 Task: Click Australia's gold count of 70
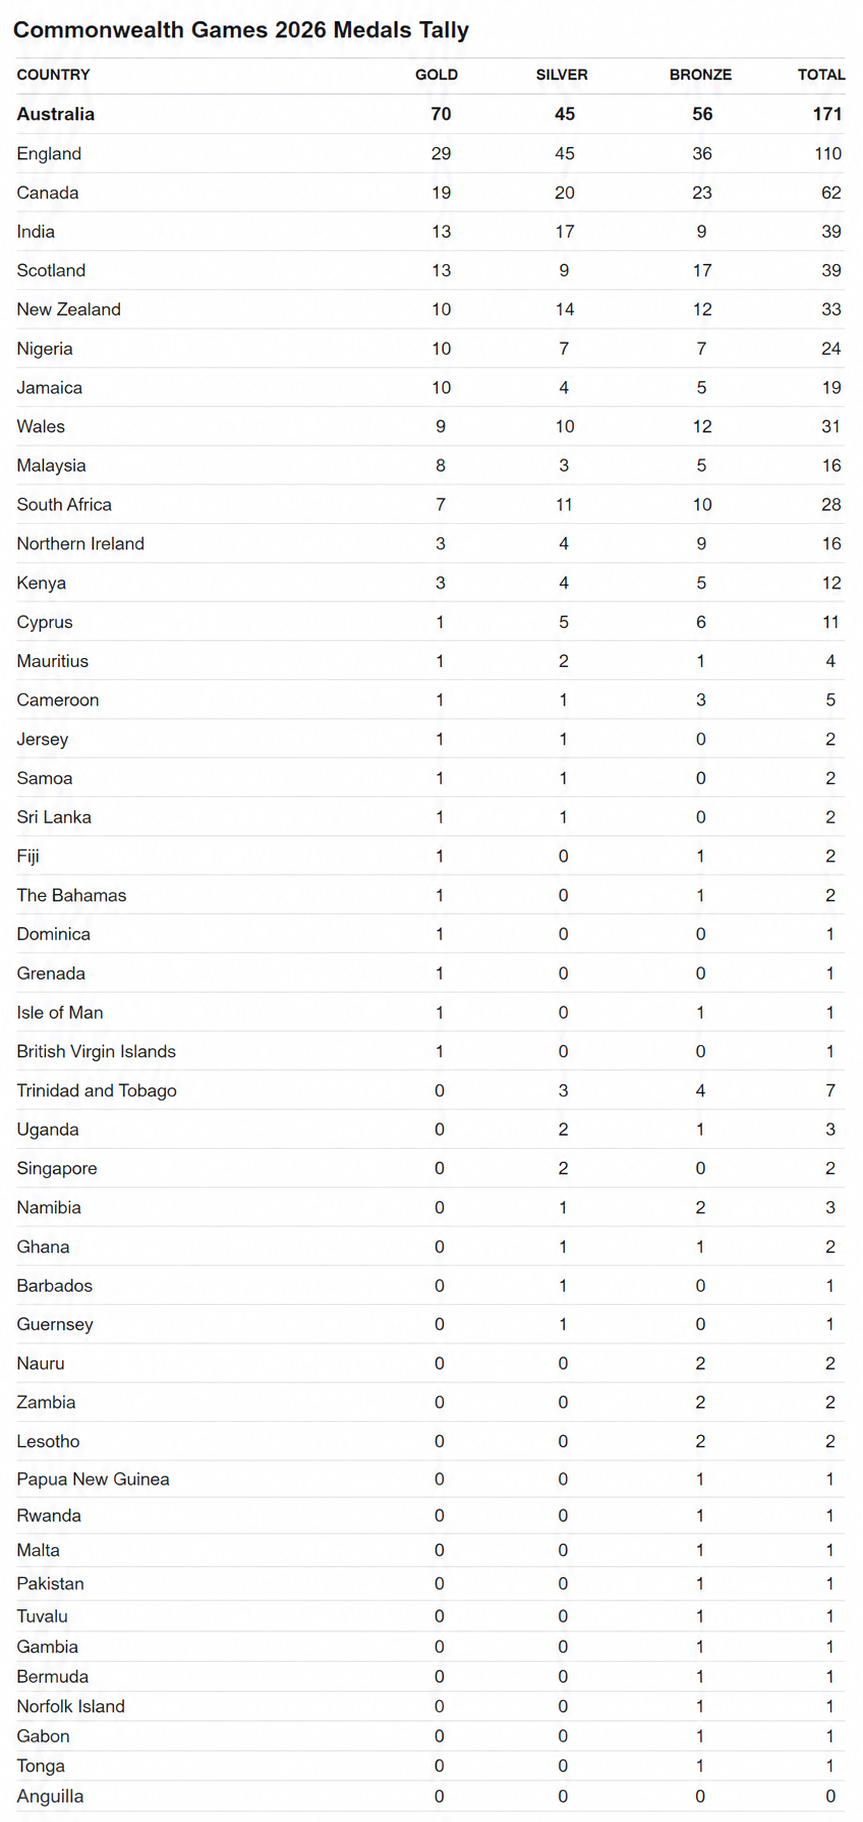click(441, 114)
